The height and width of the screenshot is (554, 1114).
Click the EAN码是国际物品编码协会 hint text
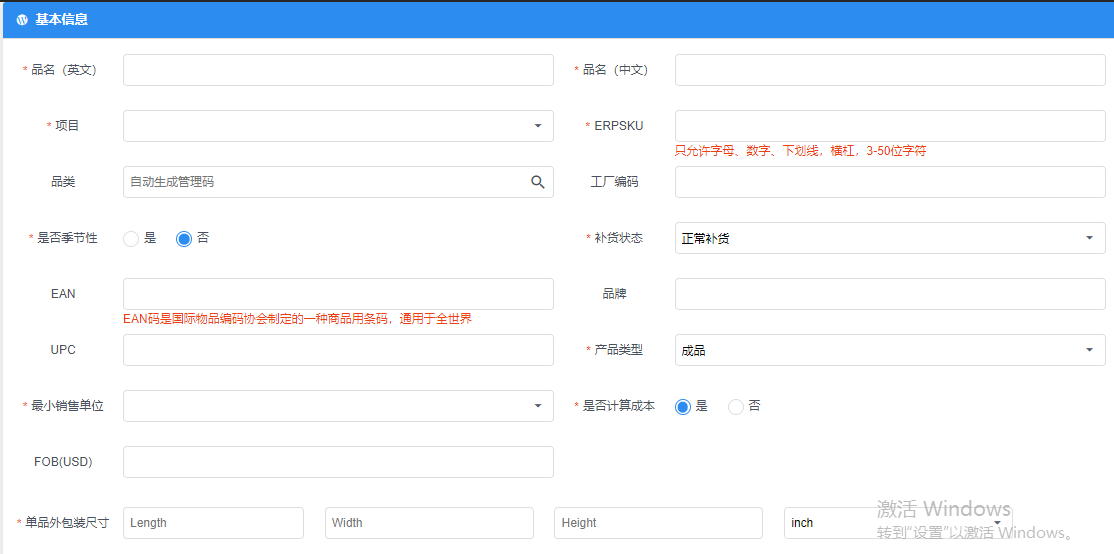298,319
